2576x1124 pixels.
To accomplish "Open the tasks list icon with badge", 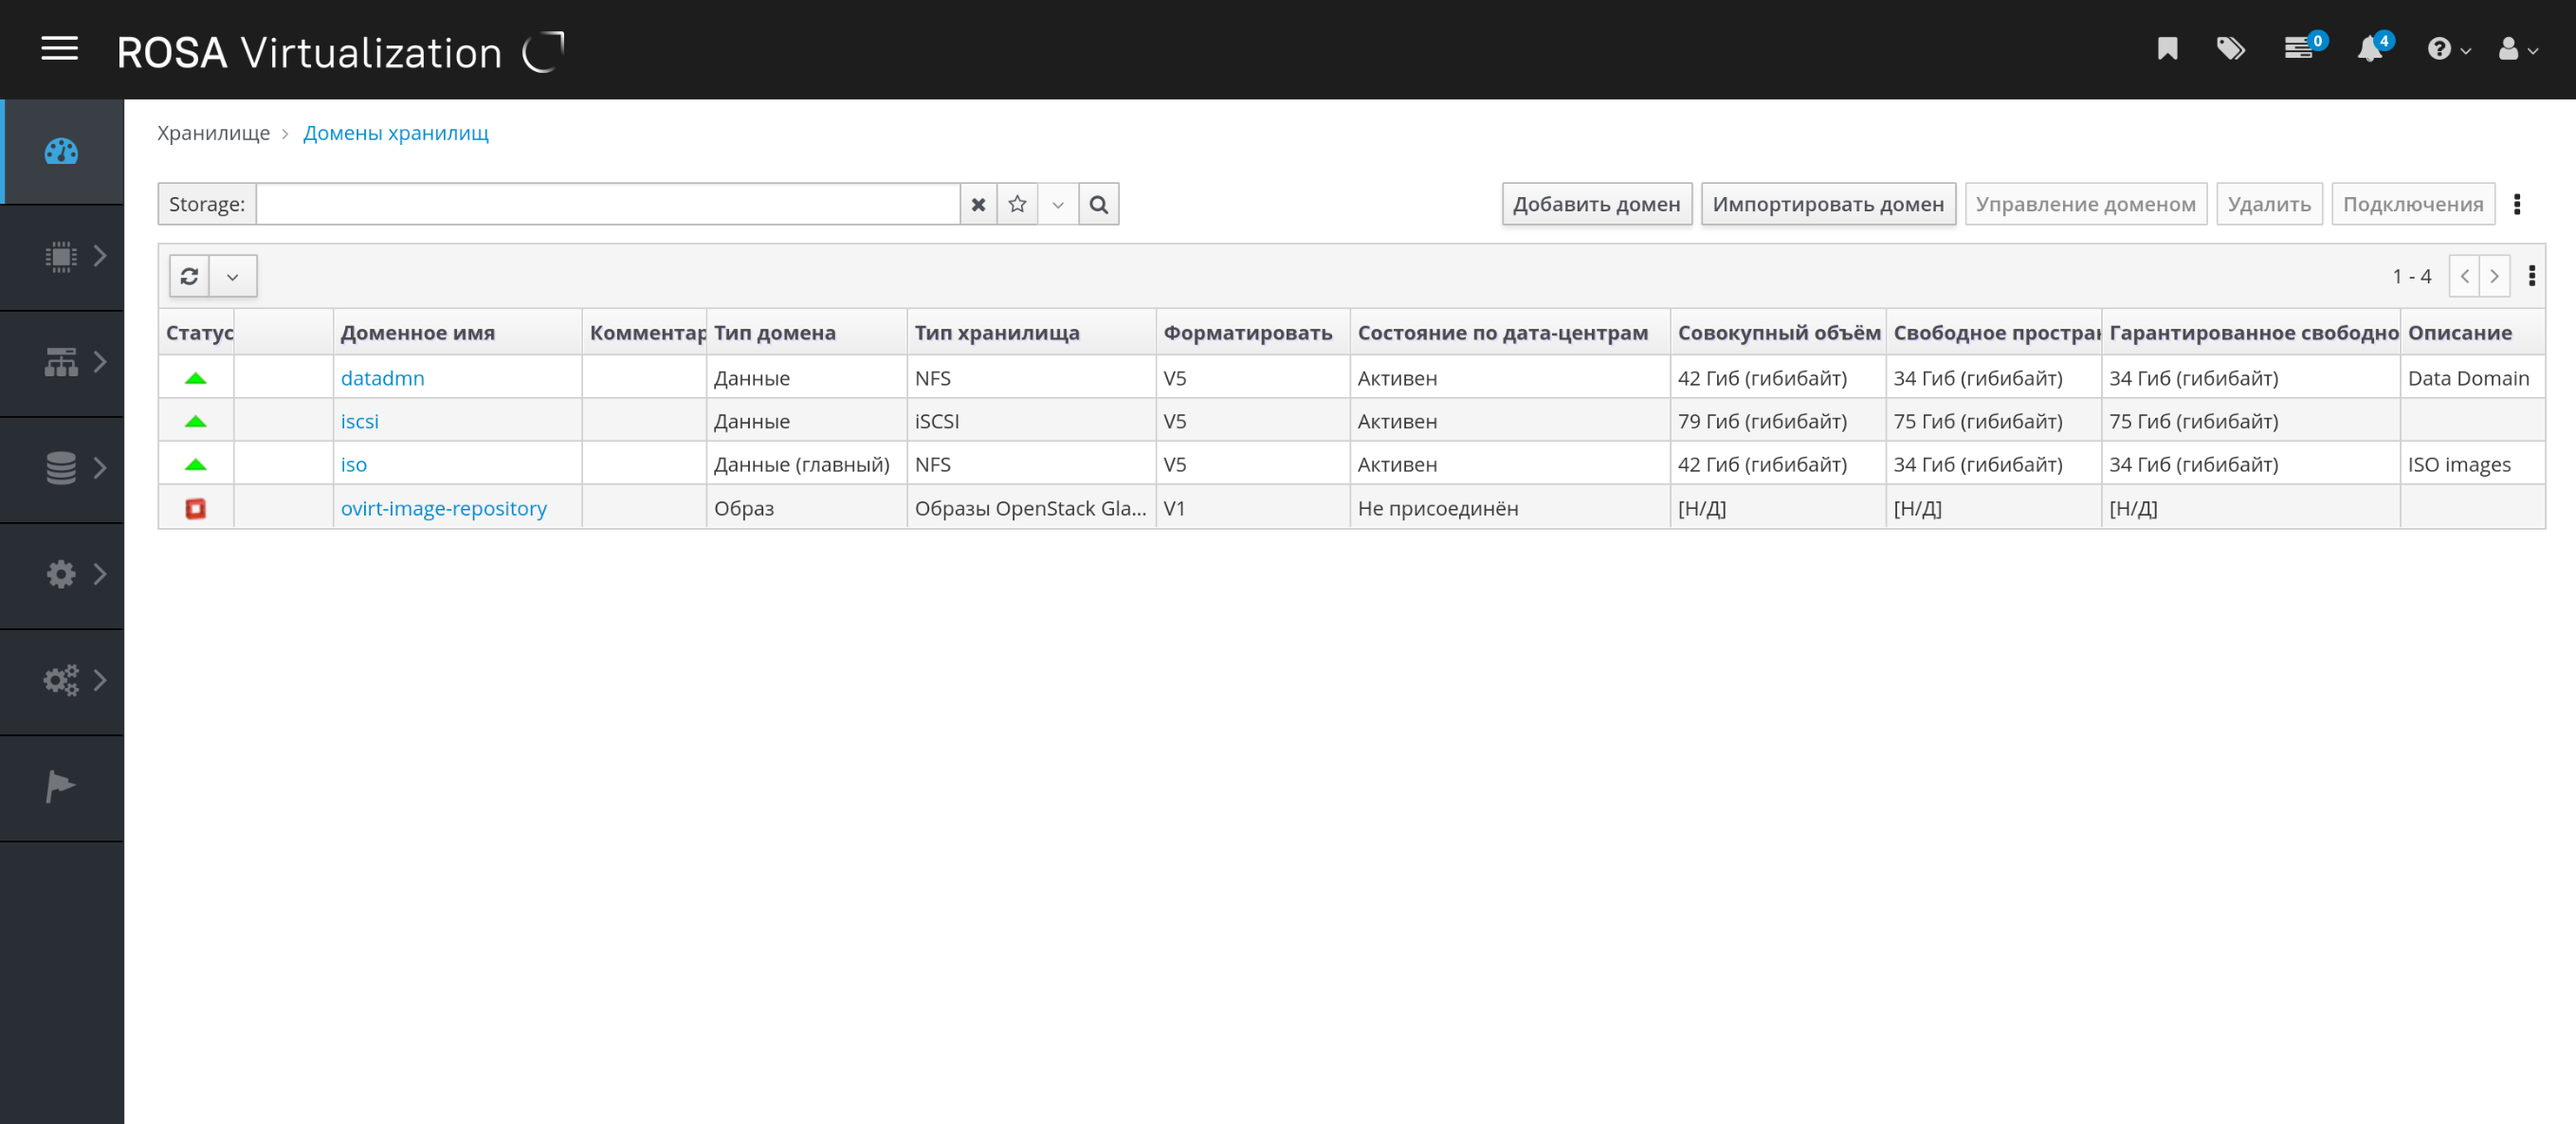I will tap(2299, 48).
